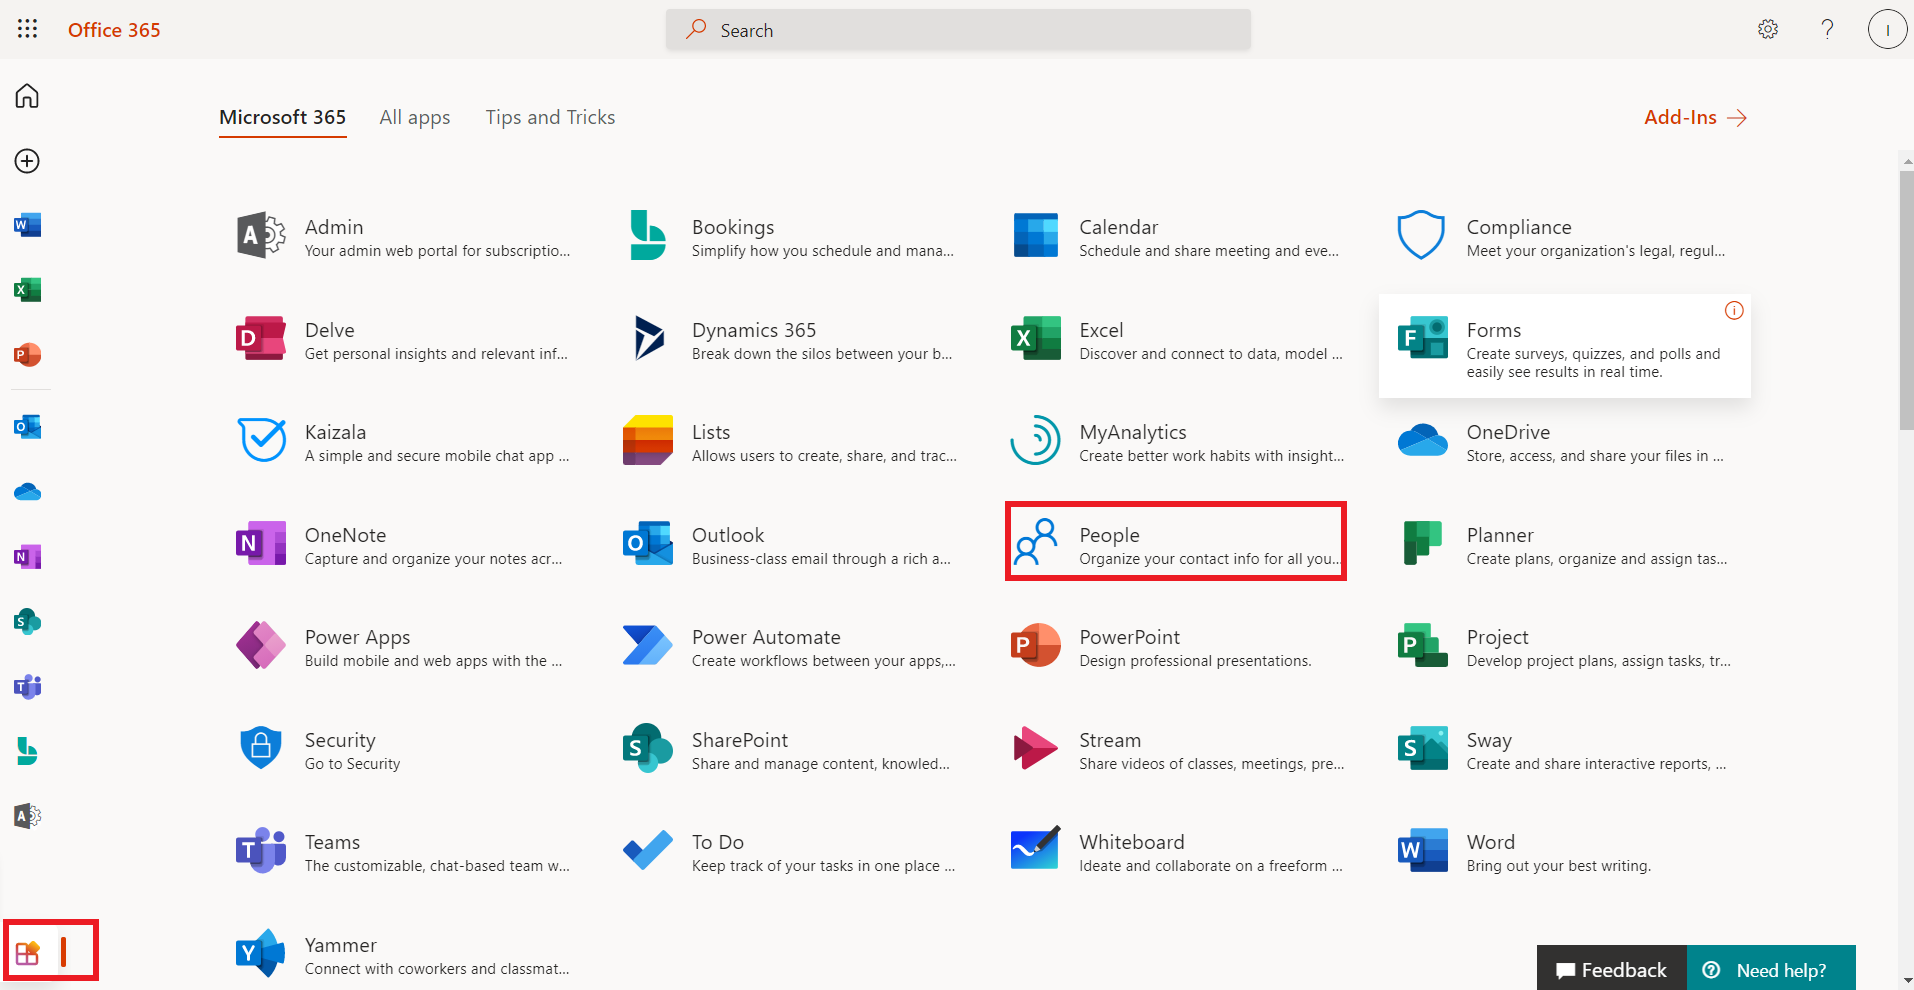Click the Home icon in sidebar
Image resolution: width=1914 pixels, height=990 pixels.
tap(27, 96)
